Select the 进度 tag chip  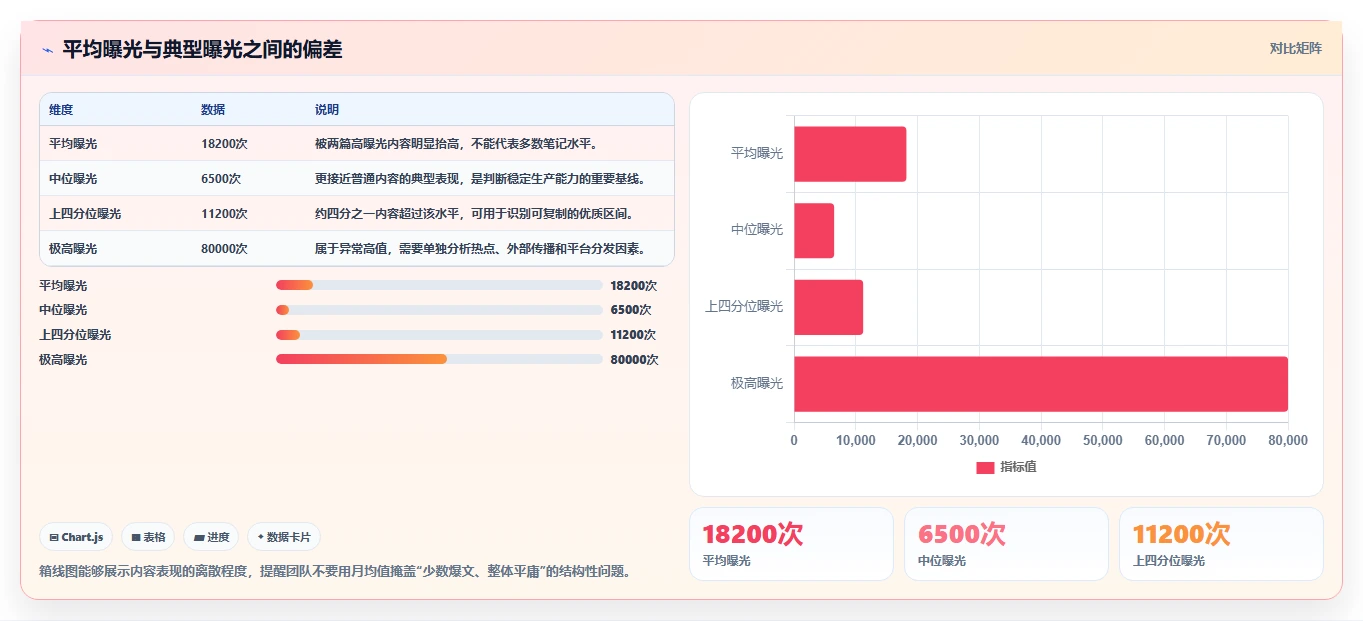pos(211,537)
